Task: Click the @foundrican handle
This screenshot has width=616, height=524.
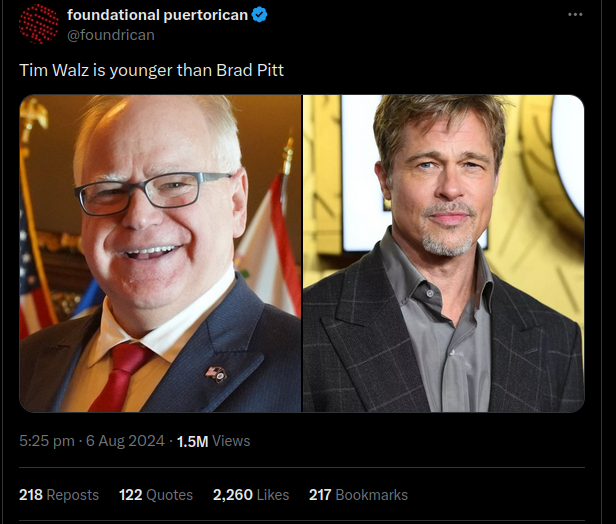Action: click(x=110, y=35)
